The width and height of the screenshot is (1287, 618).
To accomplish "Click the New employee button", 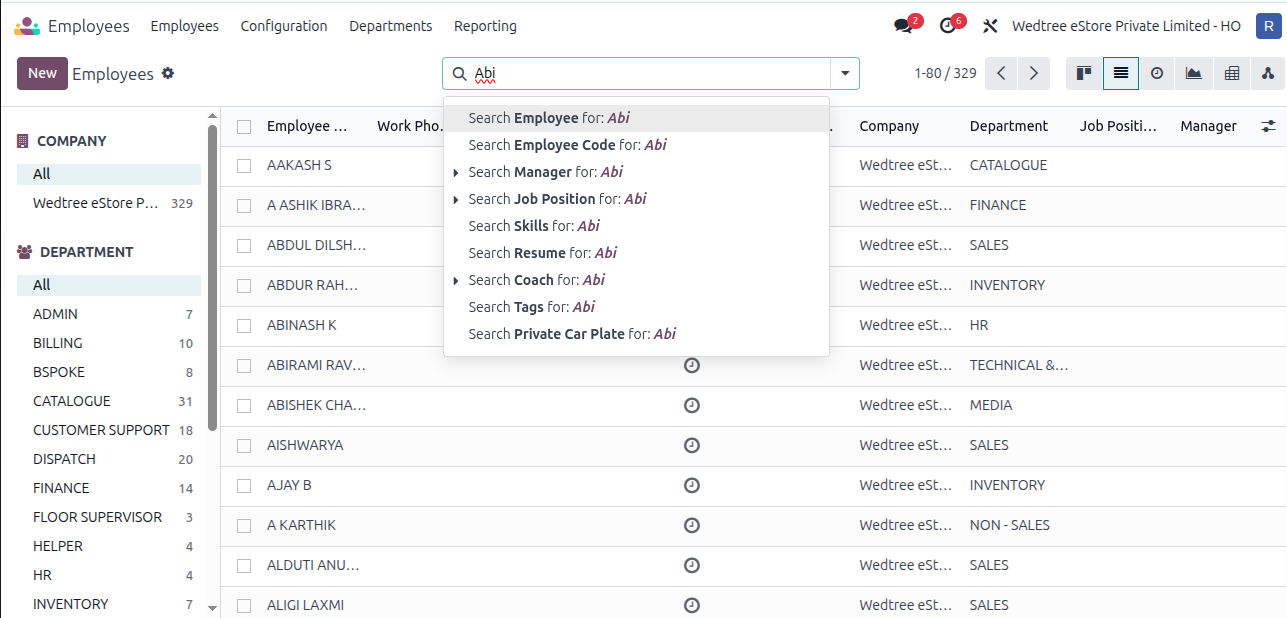I will 42,73.
